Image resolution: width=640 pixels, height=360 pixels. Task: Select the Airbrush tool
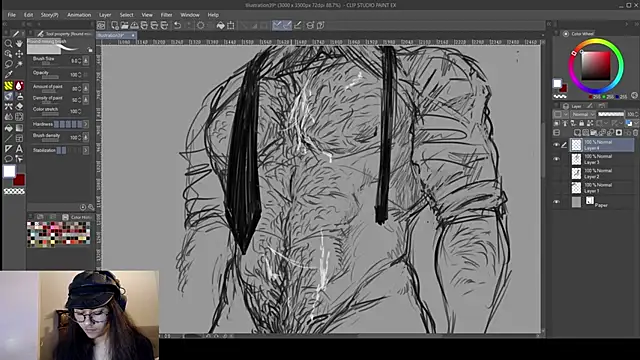click(x=19, y=96)
